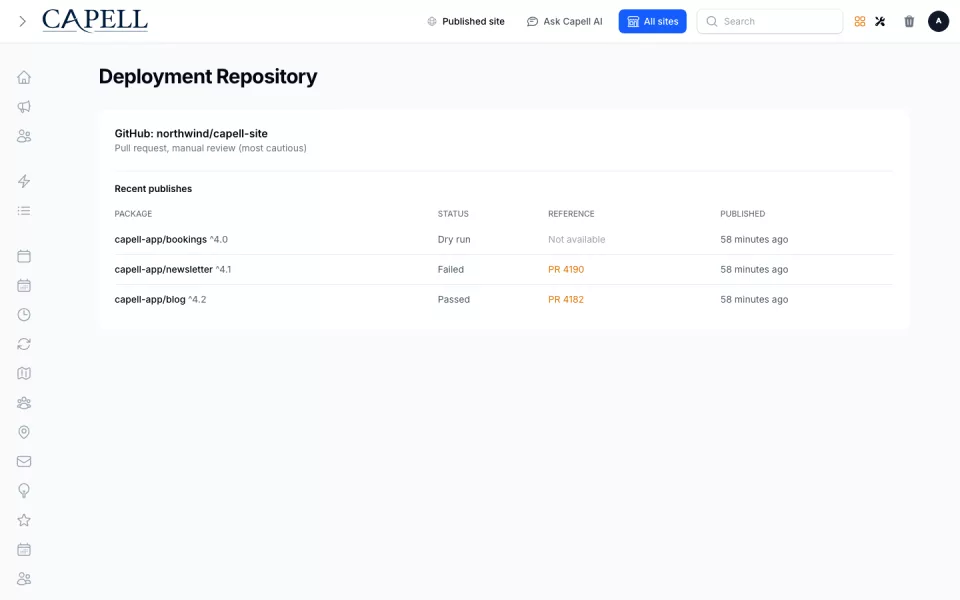Click the PUBLISHED column header

[x=743, y=214]
